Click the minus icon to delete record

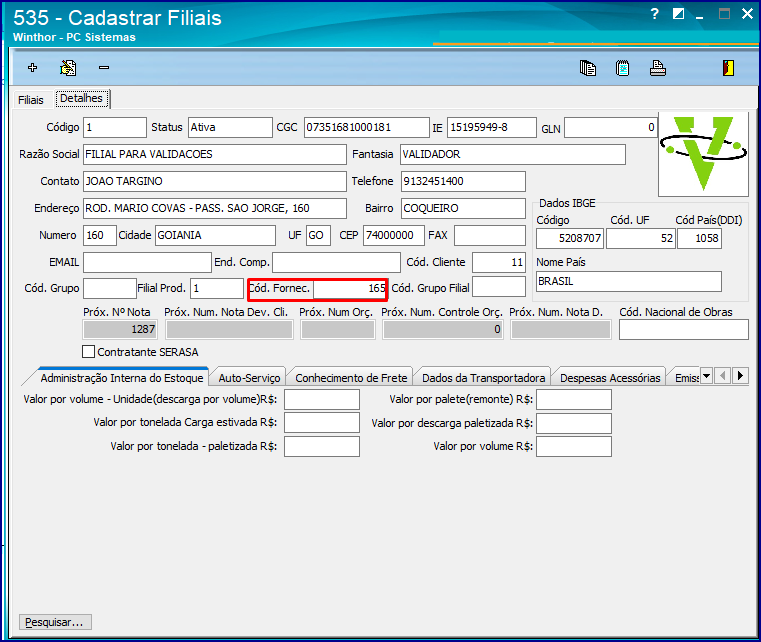tap(104, 67)
